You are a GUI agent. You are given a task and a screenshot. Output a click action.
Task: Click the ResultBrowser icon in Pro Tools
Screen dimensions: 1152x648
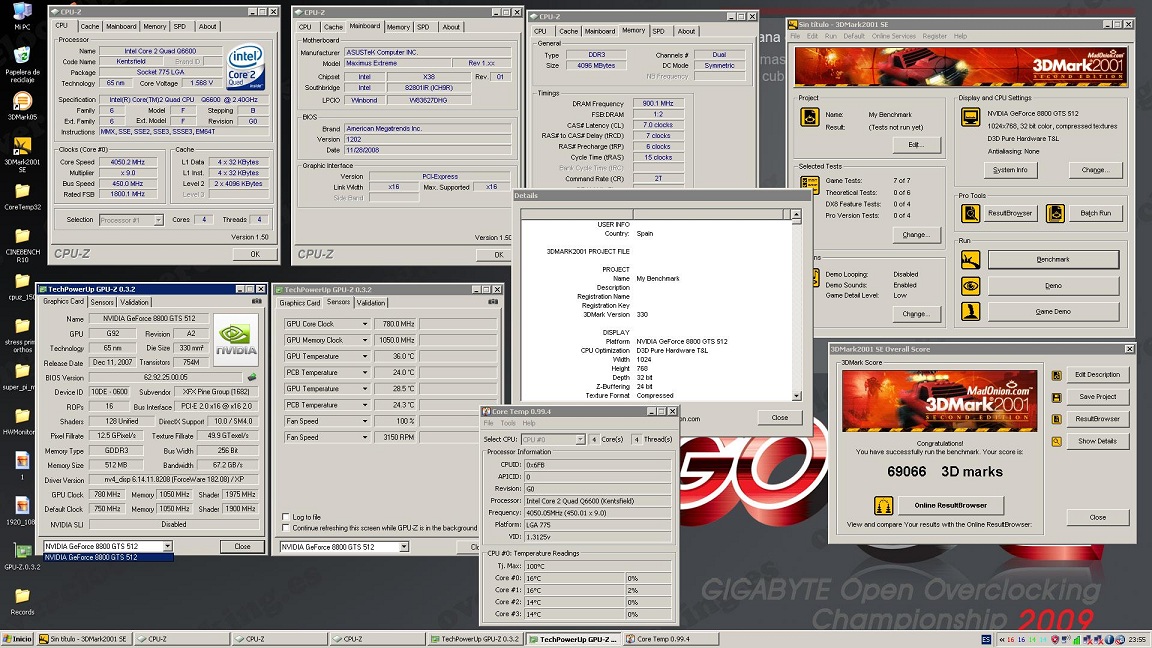coord(970,213)
